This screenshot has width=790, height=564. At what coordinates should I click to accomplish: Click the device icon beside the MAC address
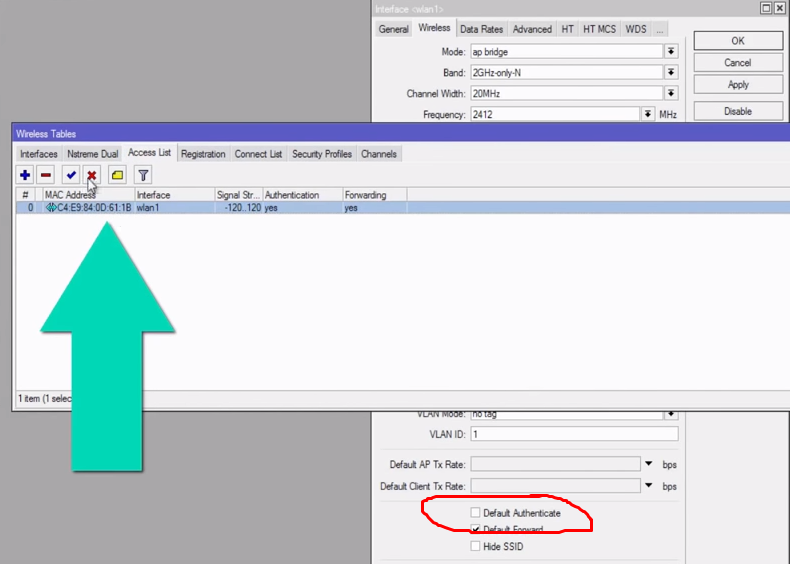tap(50, 208)
